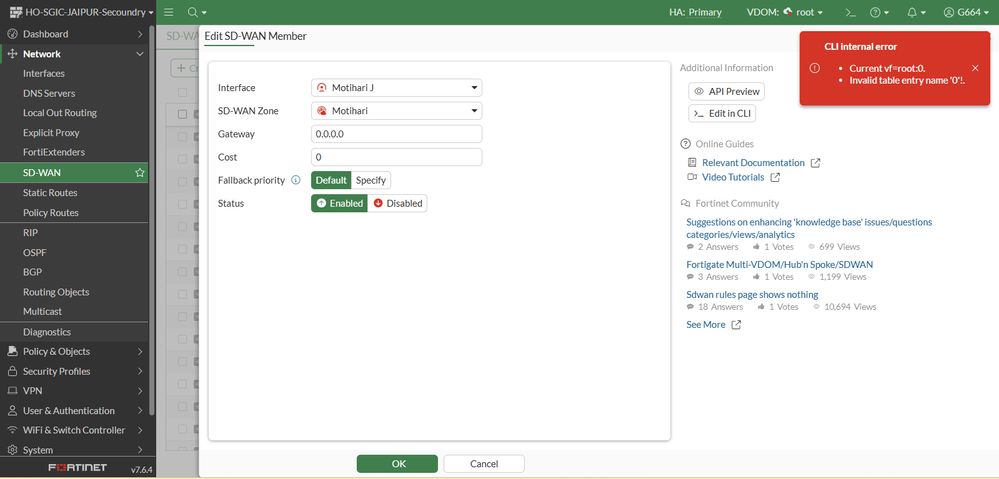This screenshot has width=999, height=479.
Task: Click the Edit in CLI button
Action: pyautogui.click(x=722, y=114)
